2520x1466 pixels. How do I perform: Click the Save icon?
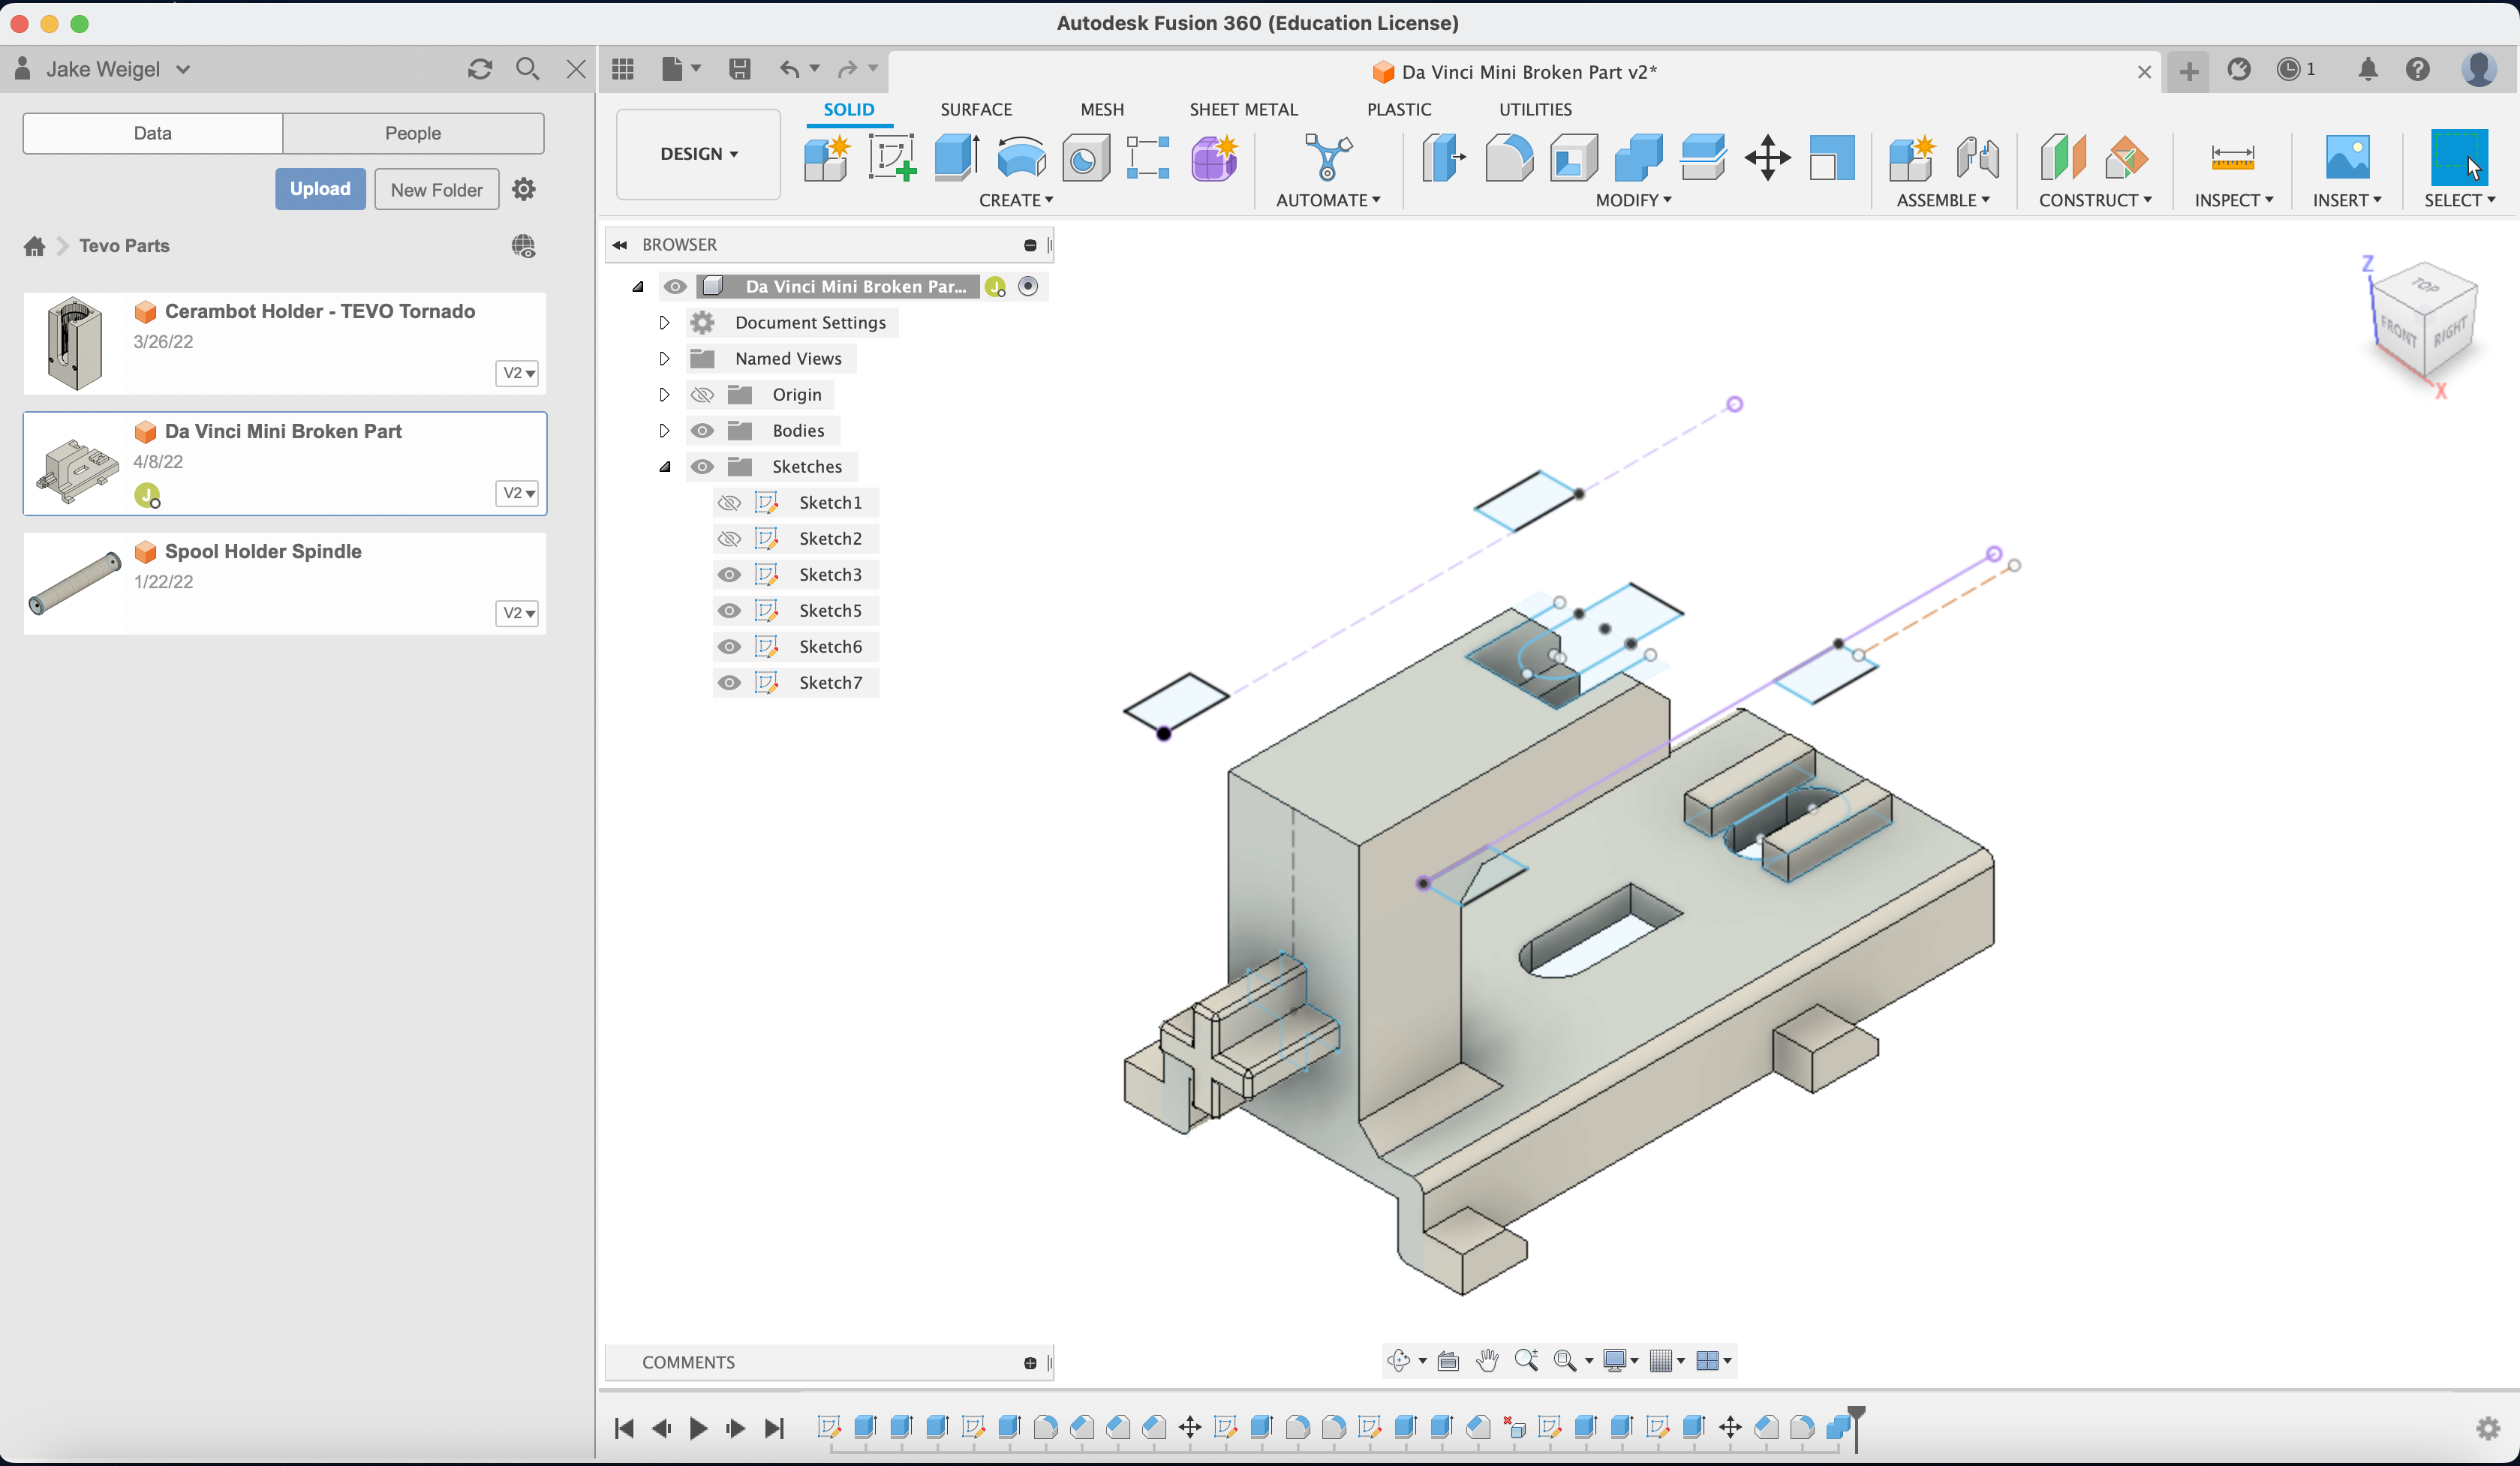tap(739, 69)
